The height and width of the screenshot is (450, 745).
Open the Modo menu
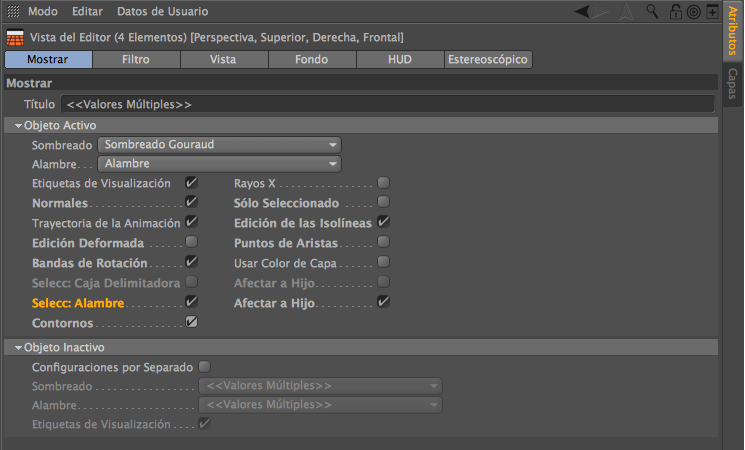tap(42, 12)
